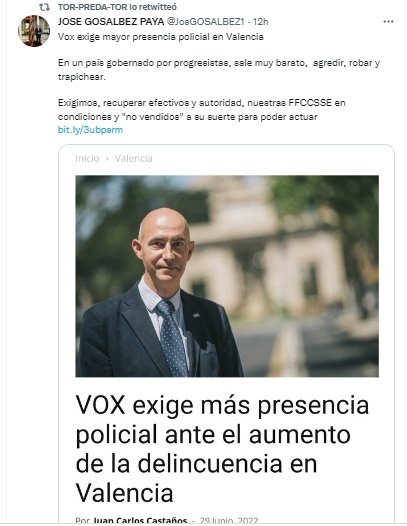Click author Juan Carlos Castaños

coord(140,520)
